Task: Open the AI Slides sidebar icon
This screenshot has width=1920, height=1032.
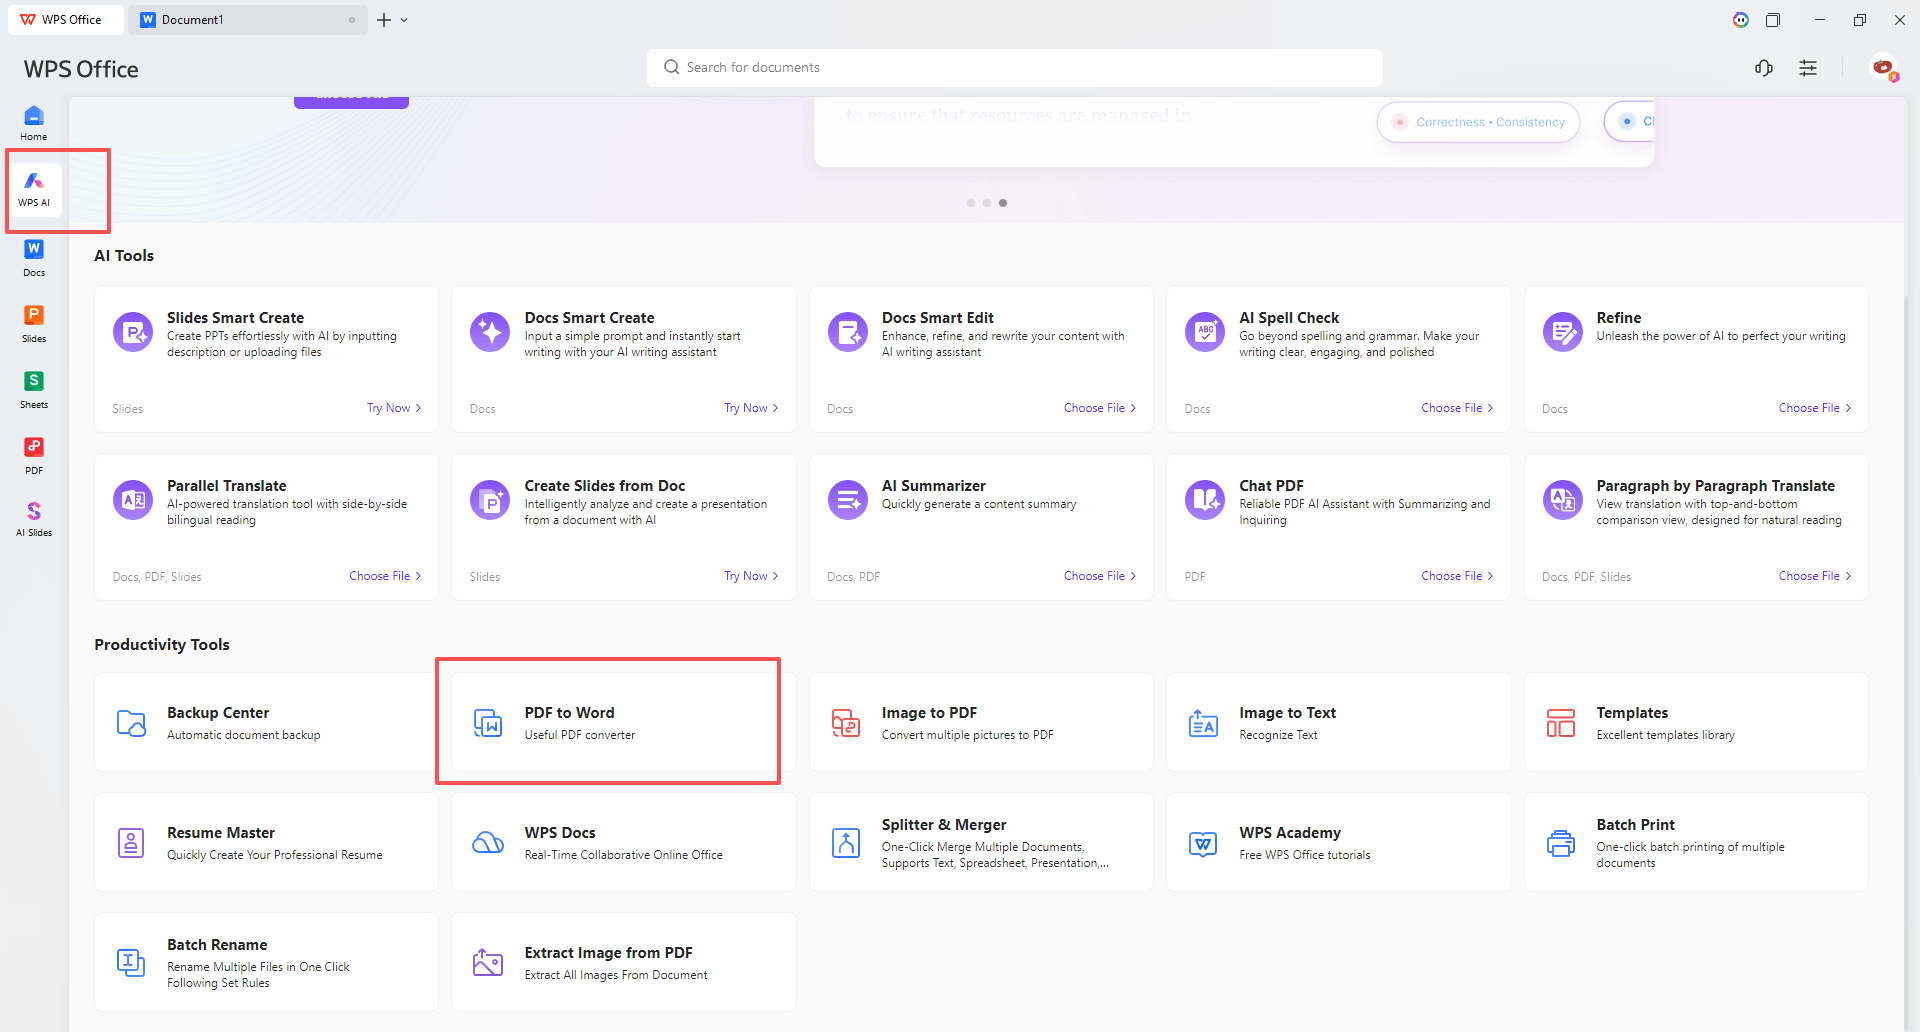Action: click(x=34, y=518)
